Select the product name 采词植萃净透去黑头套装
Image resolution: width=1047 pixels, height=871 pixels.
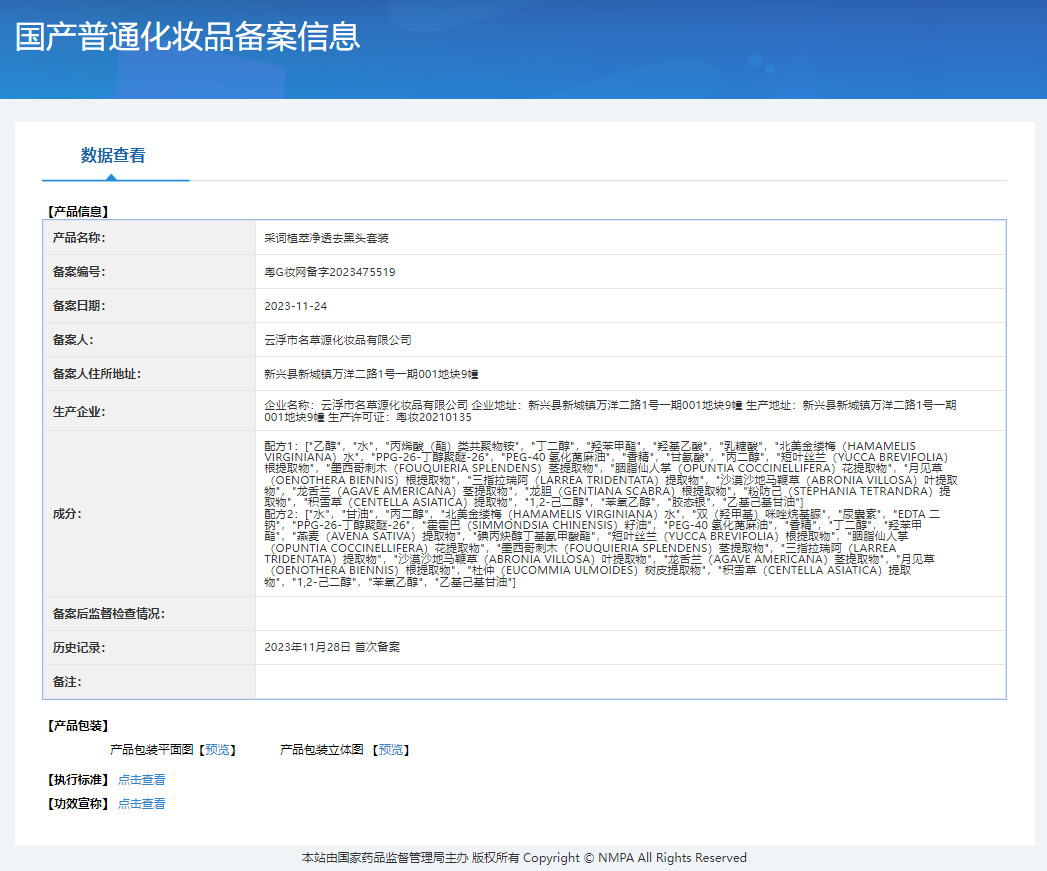326,238
